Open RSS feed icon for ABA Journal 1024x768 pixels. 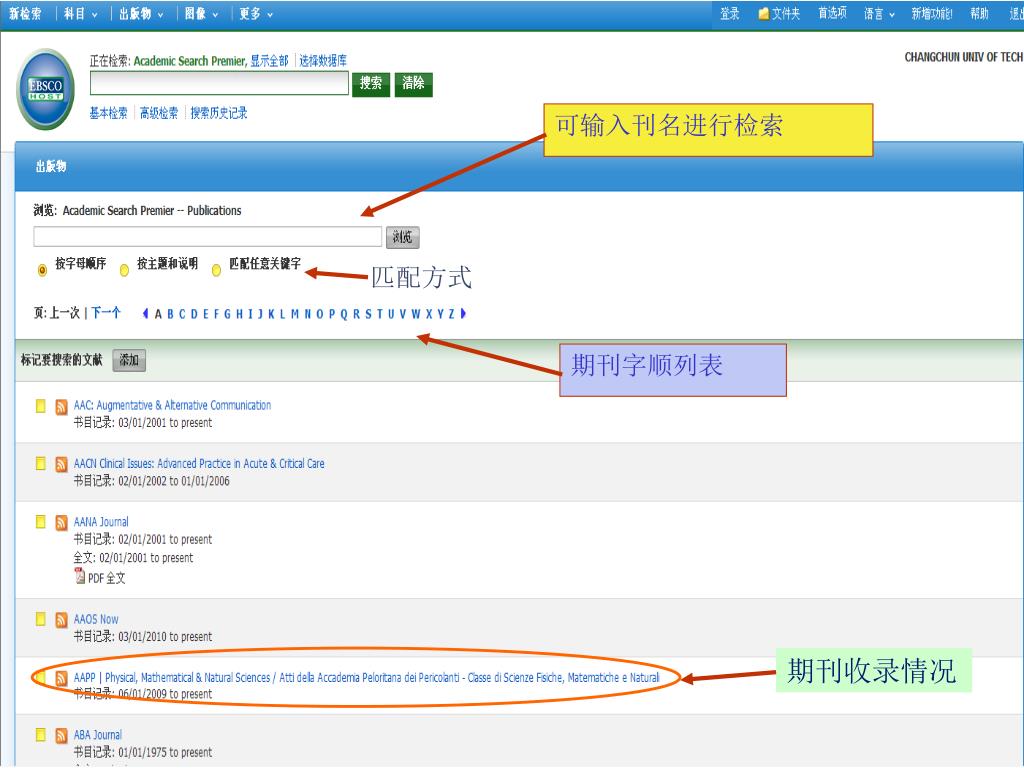click(x=61, y=736)
